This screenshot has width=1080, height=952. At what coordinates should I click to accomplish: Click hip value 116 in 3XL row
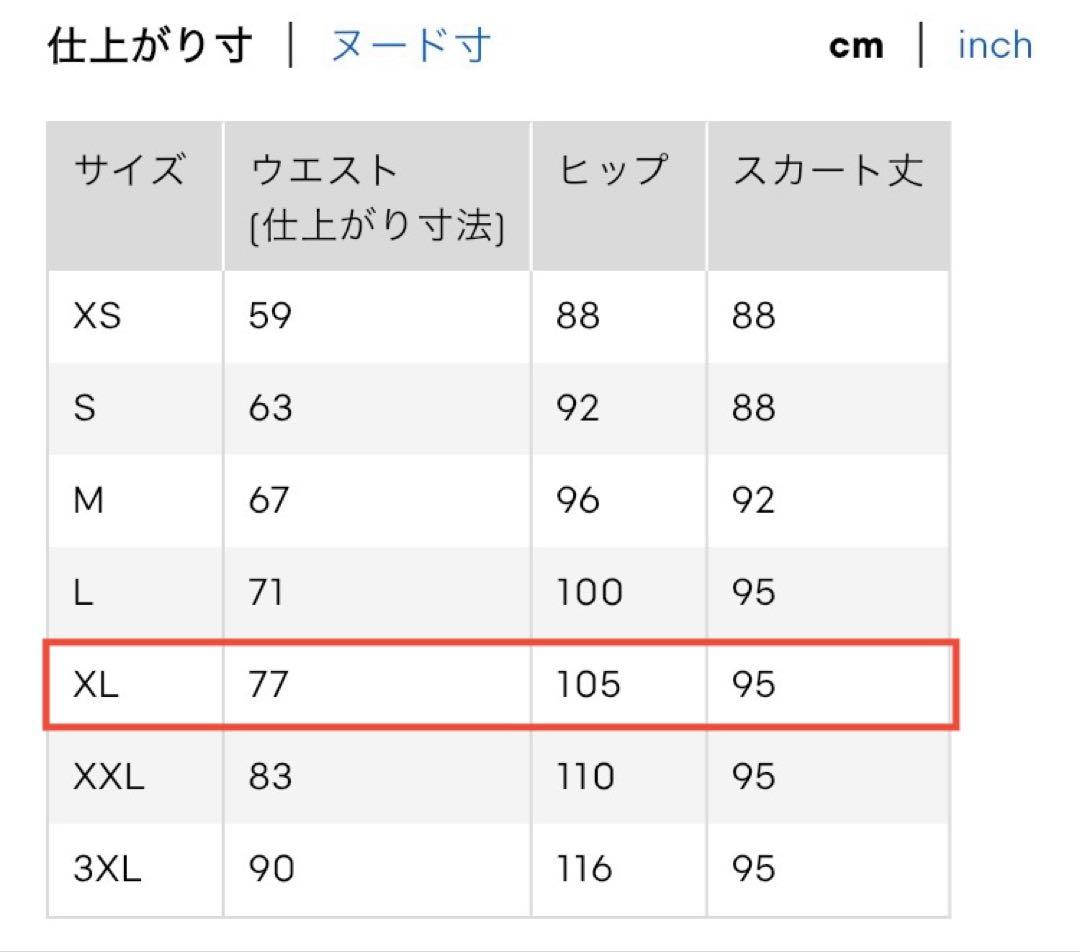(584, 869)
